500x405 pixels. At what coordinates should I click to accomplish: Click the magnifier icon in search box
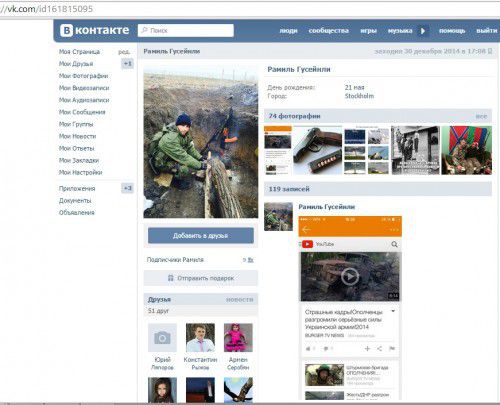point(144,30)
